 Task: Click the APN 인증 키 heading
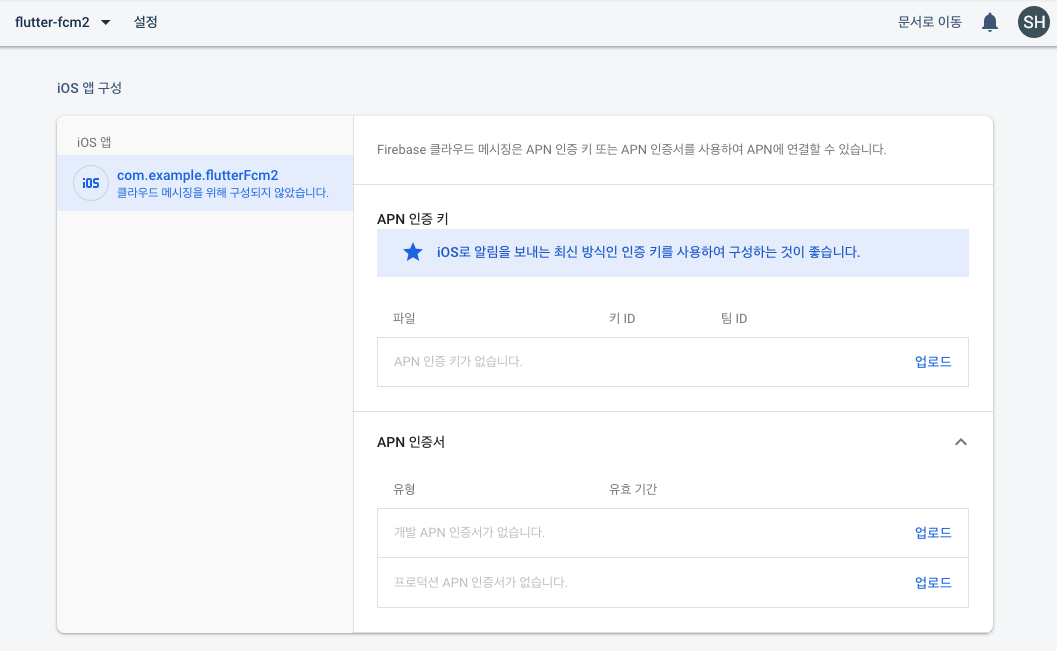tap(413, 219)
